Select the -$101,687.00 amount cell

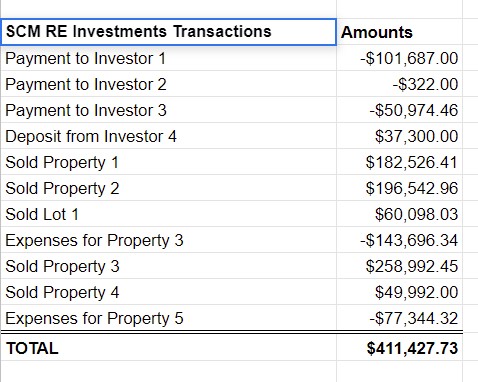coord(399,58)
